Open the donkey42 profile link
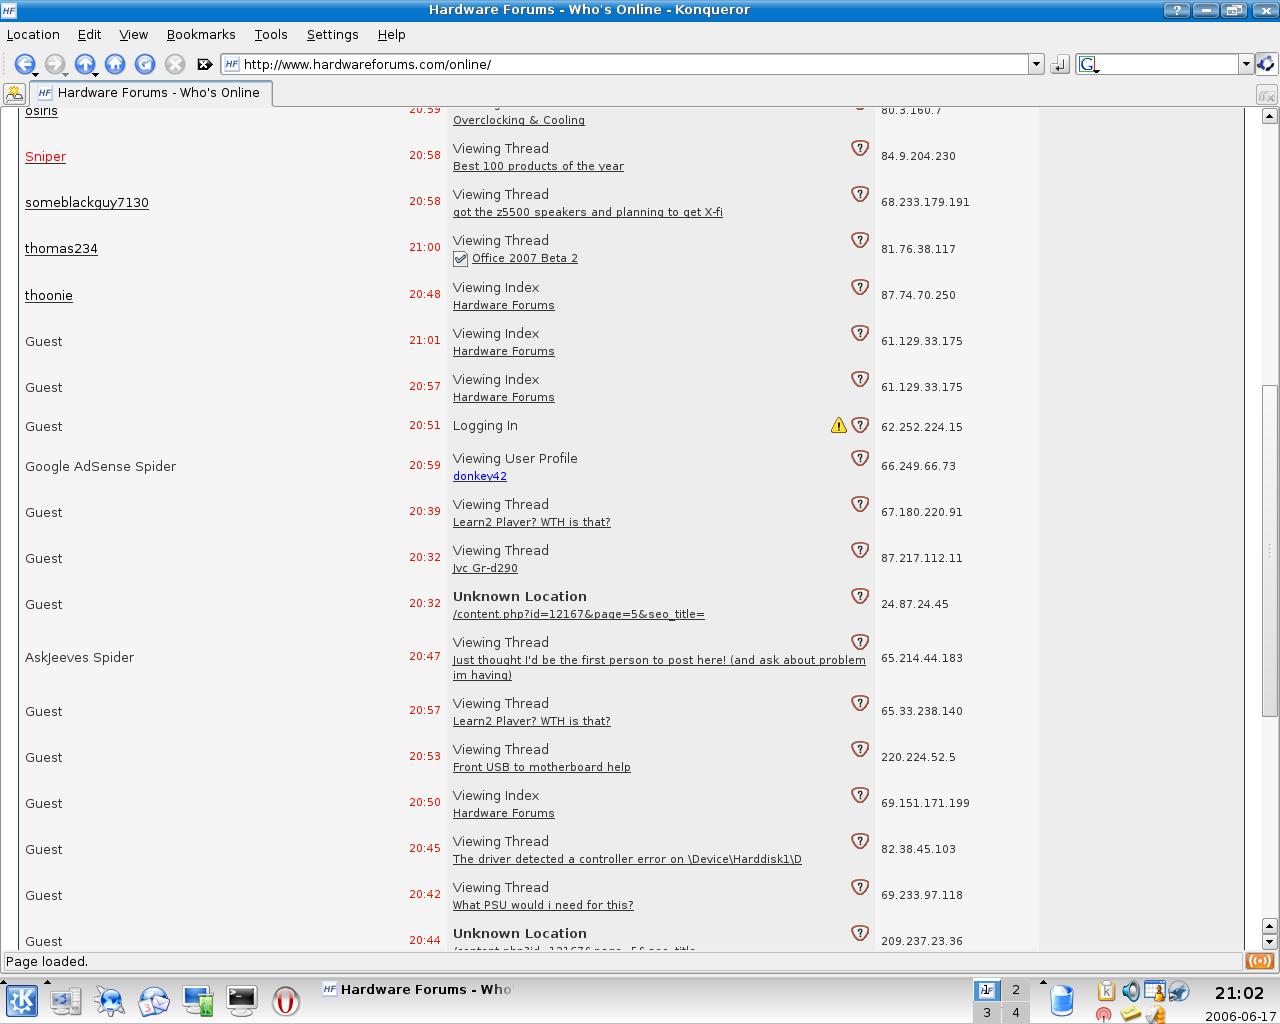Screen dimensions: 1280x1024 (480, 476)
